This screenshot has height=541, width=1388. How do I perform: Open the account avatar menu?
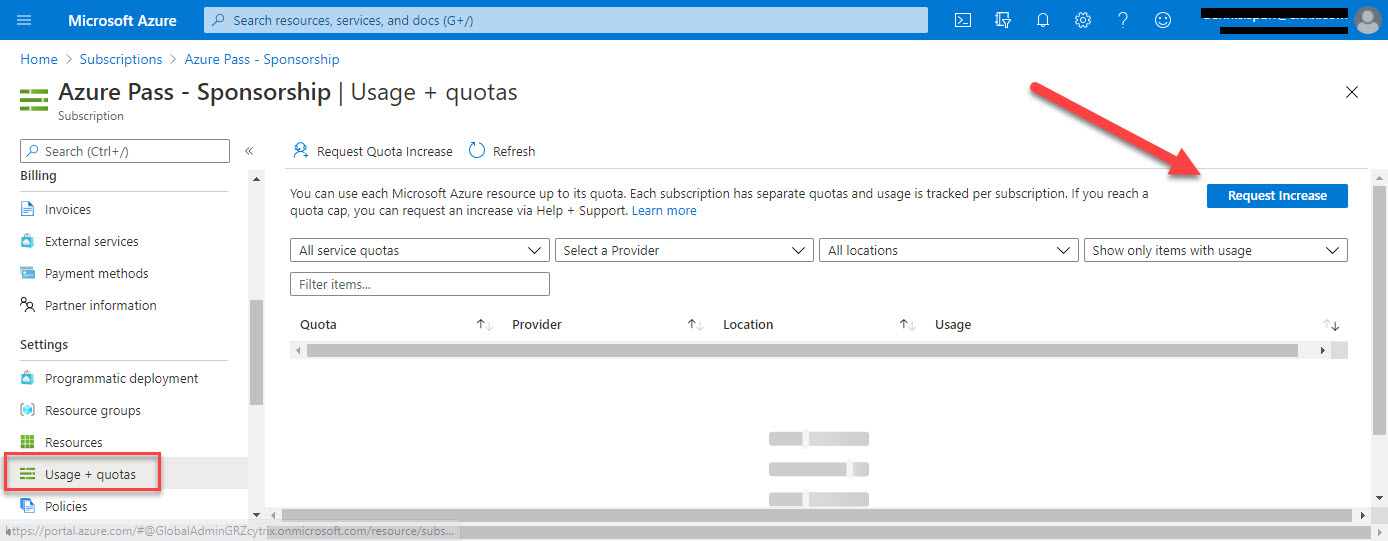point(1367,20)
